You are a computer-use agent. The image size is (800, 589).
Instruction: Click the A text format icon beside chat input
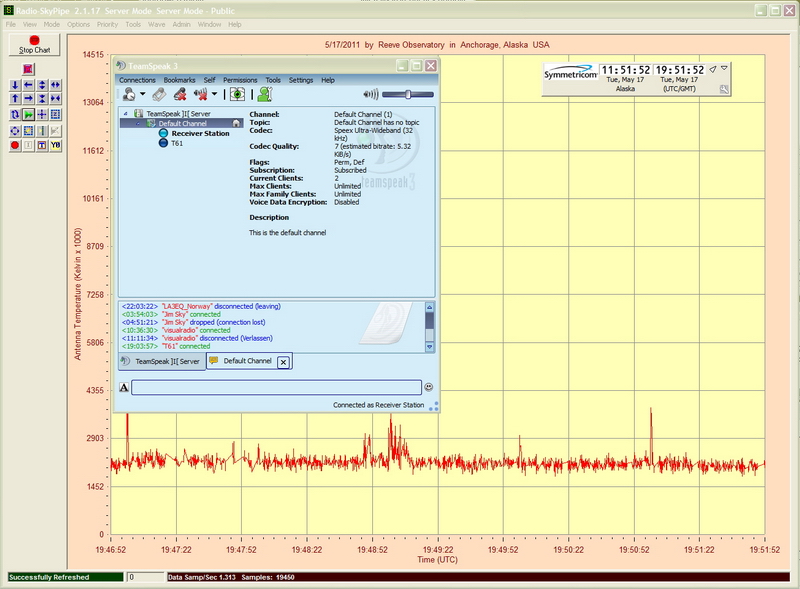point(124,387)
